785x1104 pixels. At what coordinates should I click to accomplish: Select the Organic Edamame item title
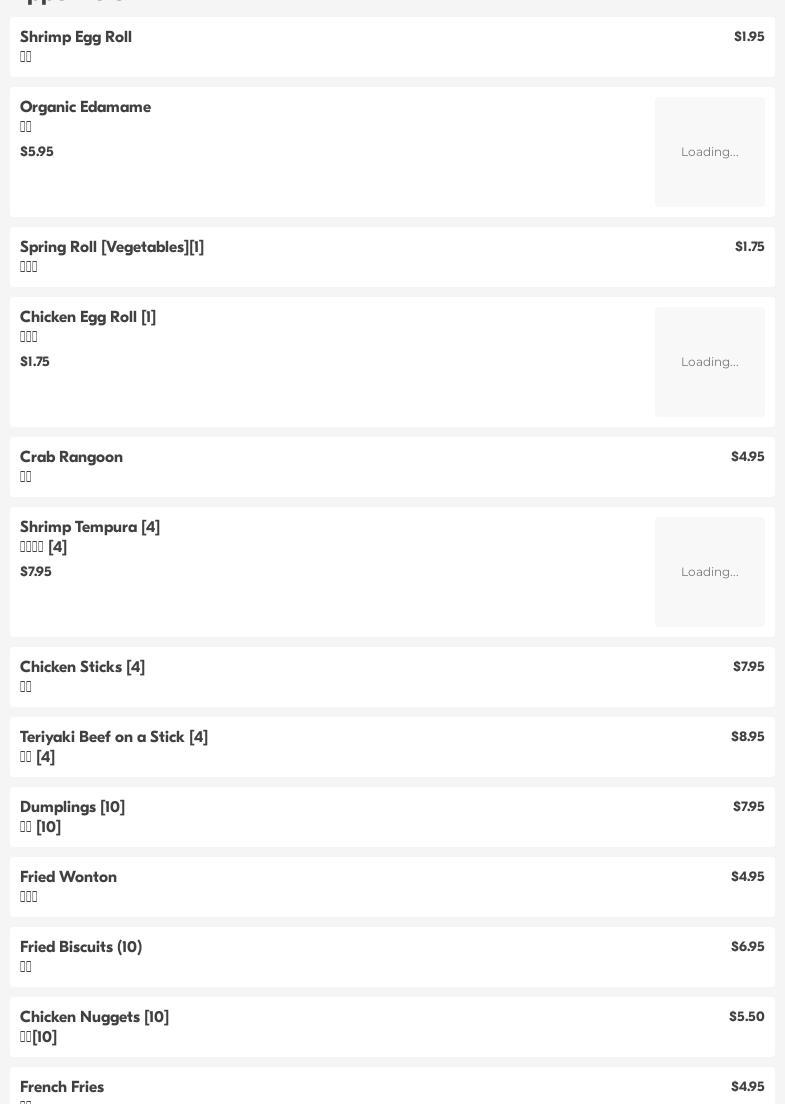point(86,107)
